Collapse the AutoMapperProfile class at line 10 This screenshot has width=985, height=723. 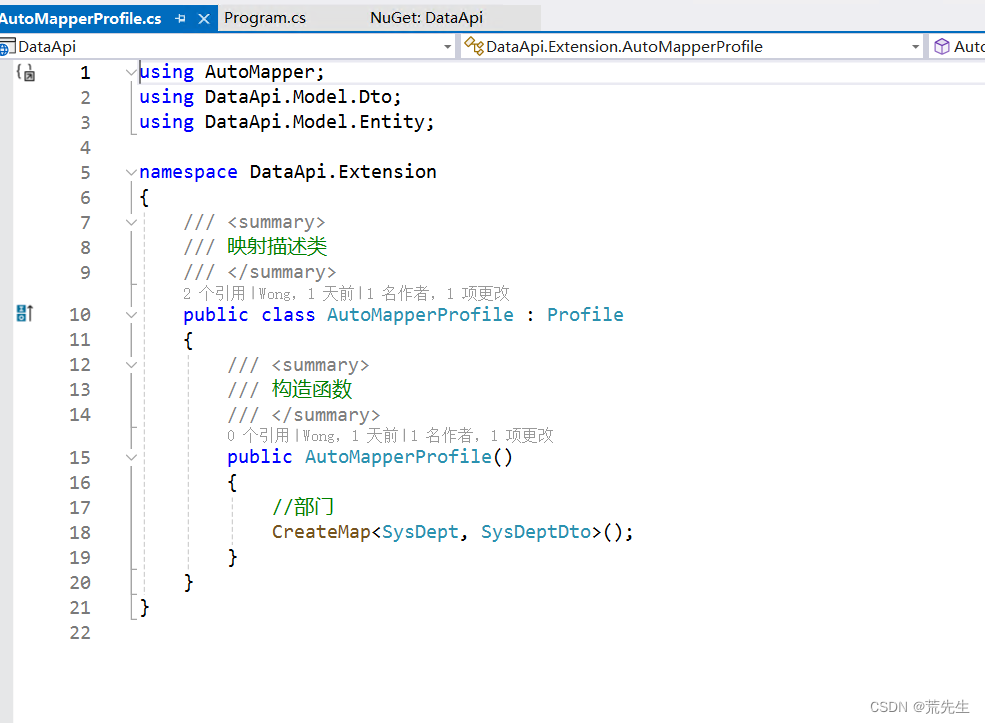tap(131, 315)
